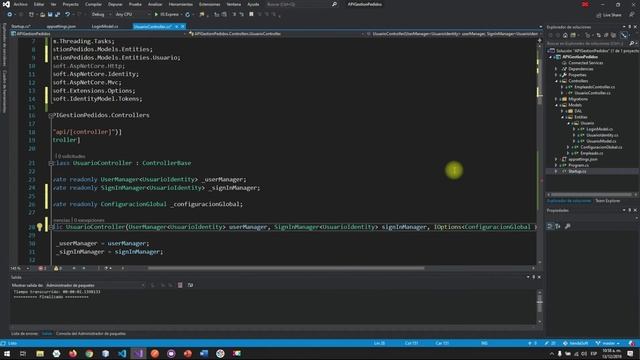
Task: Open the Herramientas menu
Action: (180, 4)
